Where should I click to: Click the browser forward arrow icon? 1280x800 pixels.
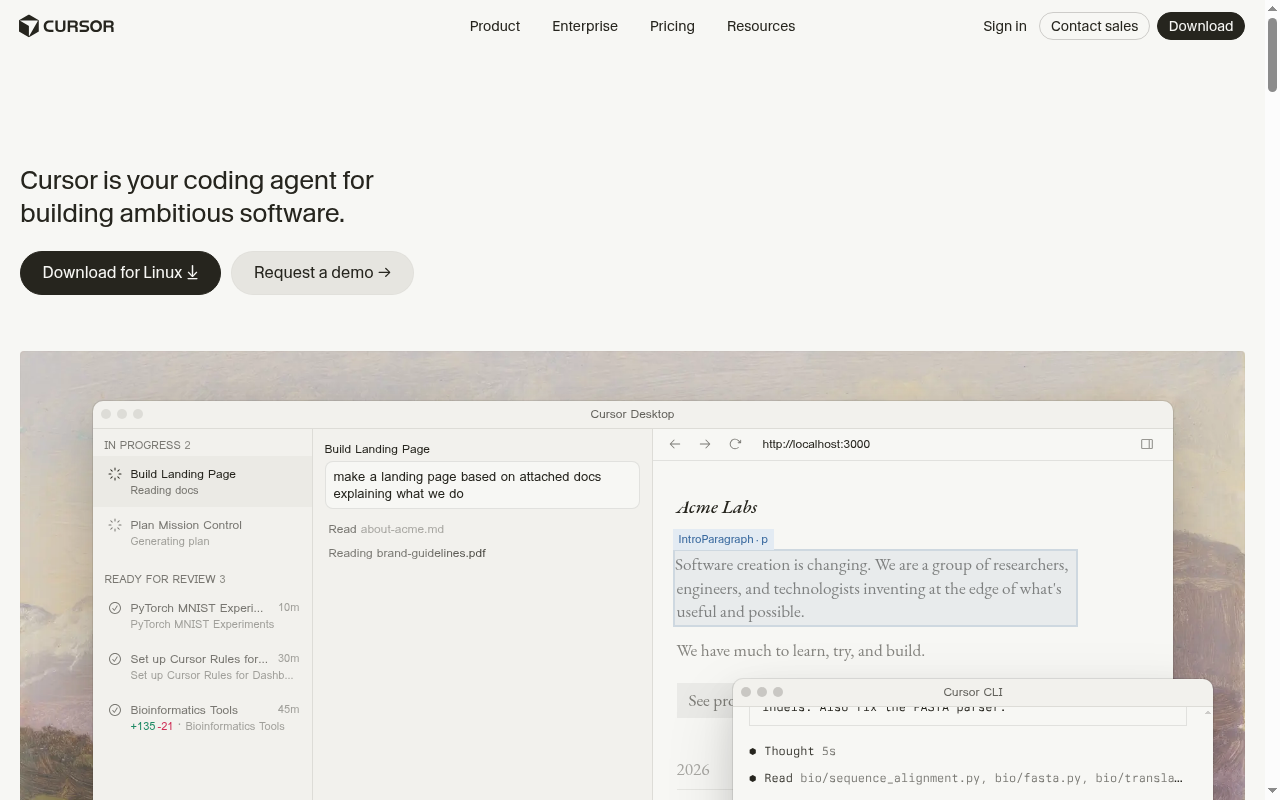point(705,444)
